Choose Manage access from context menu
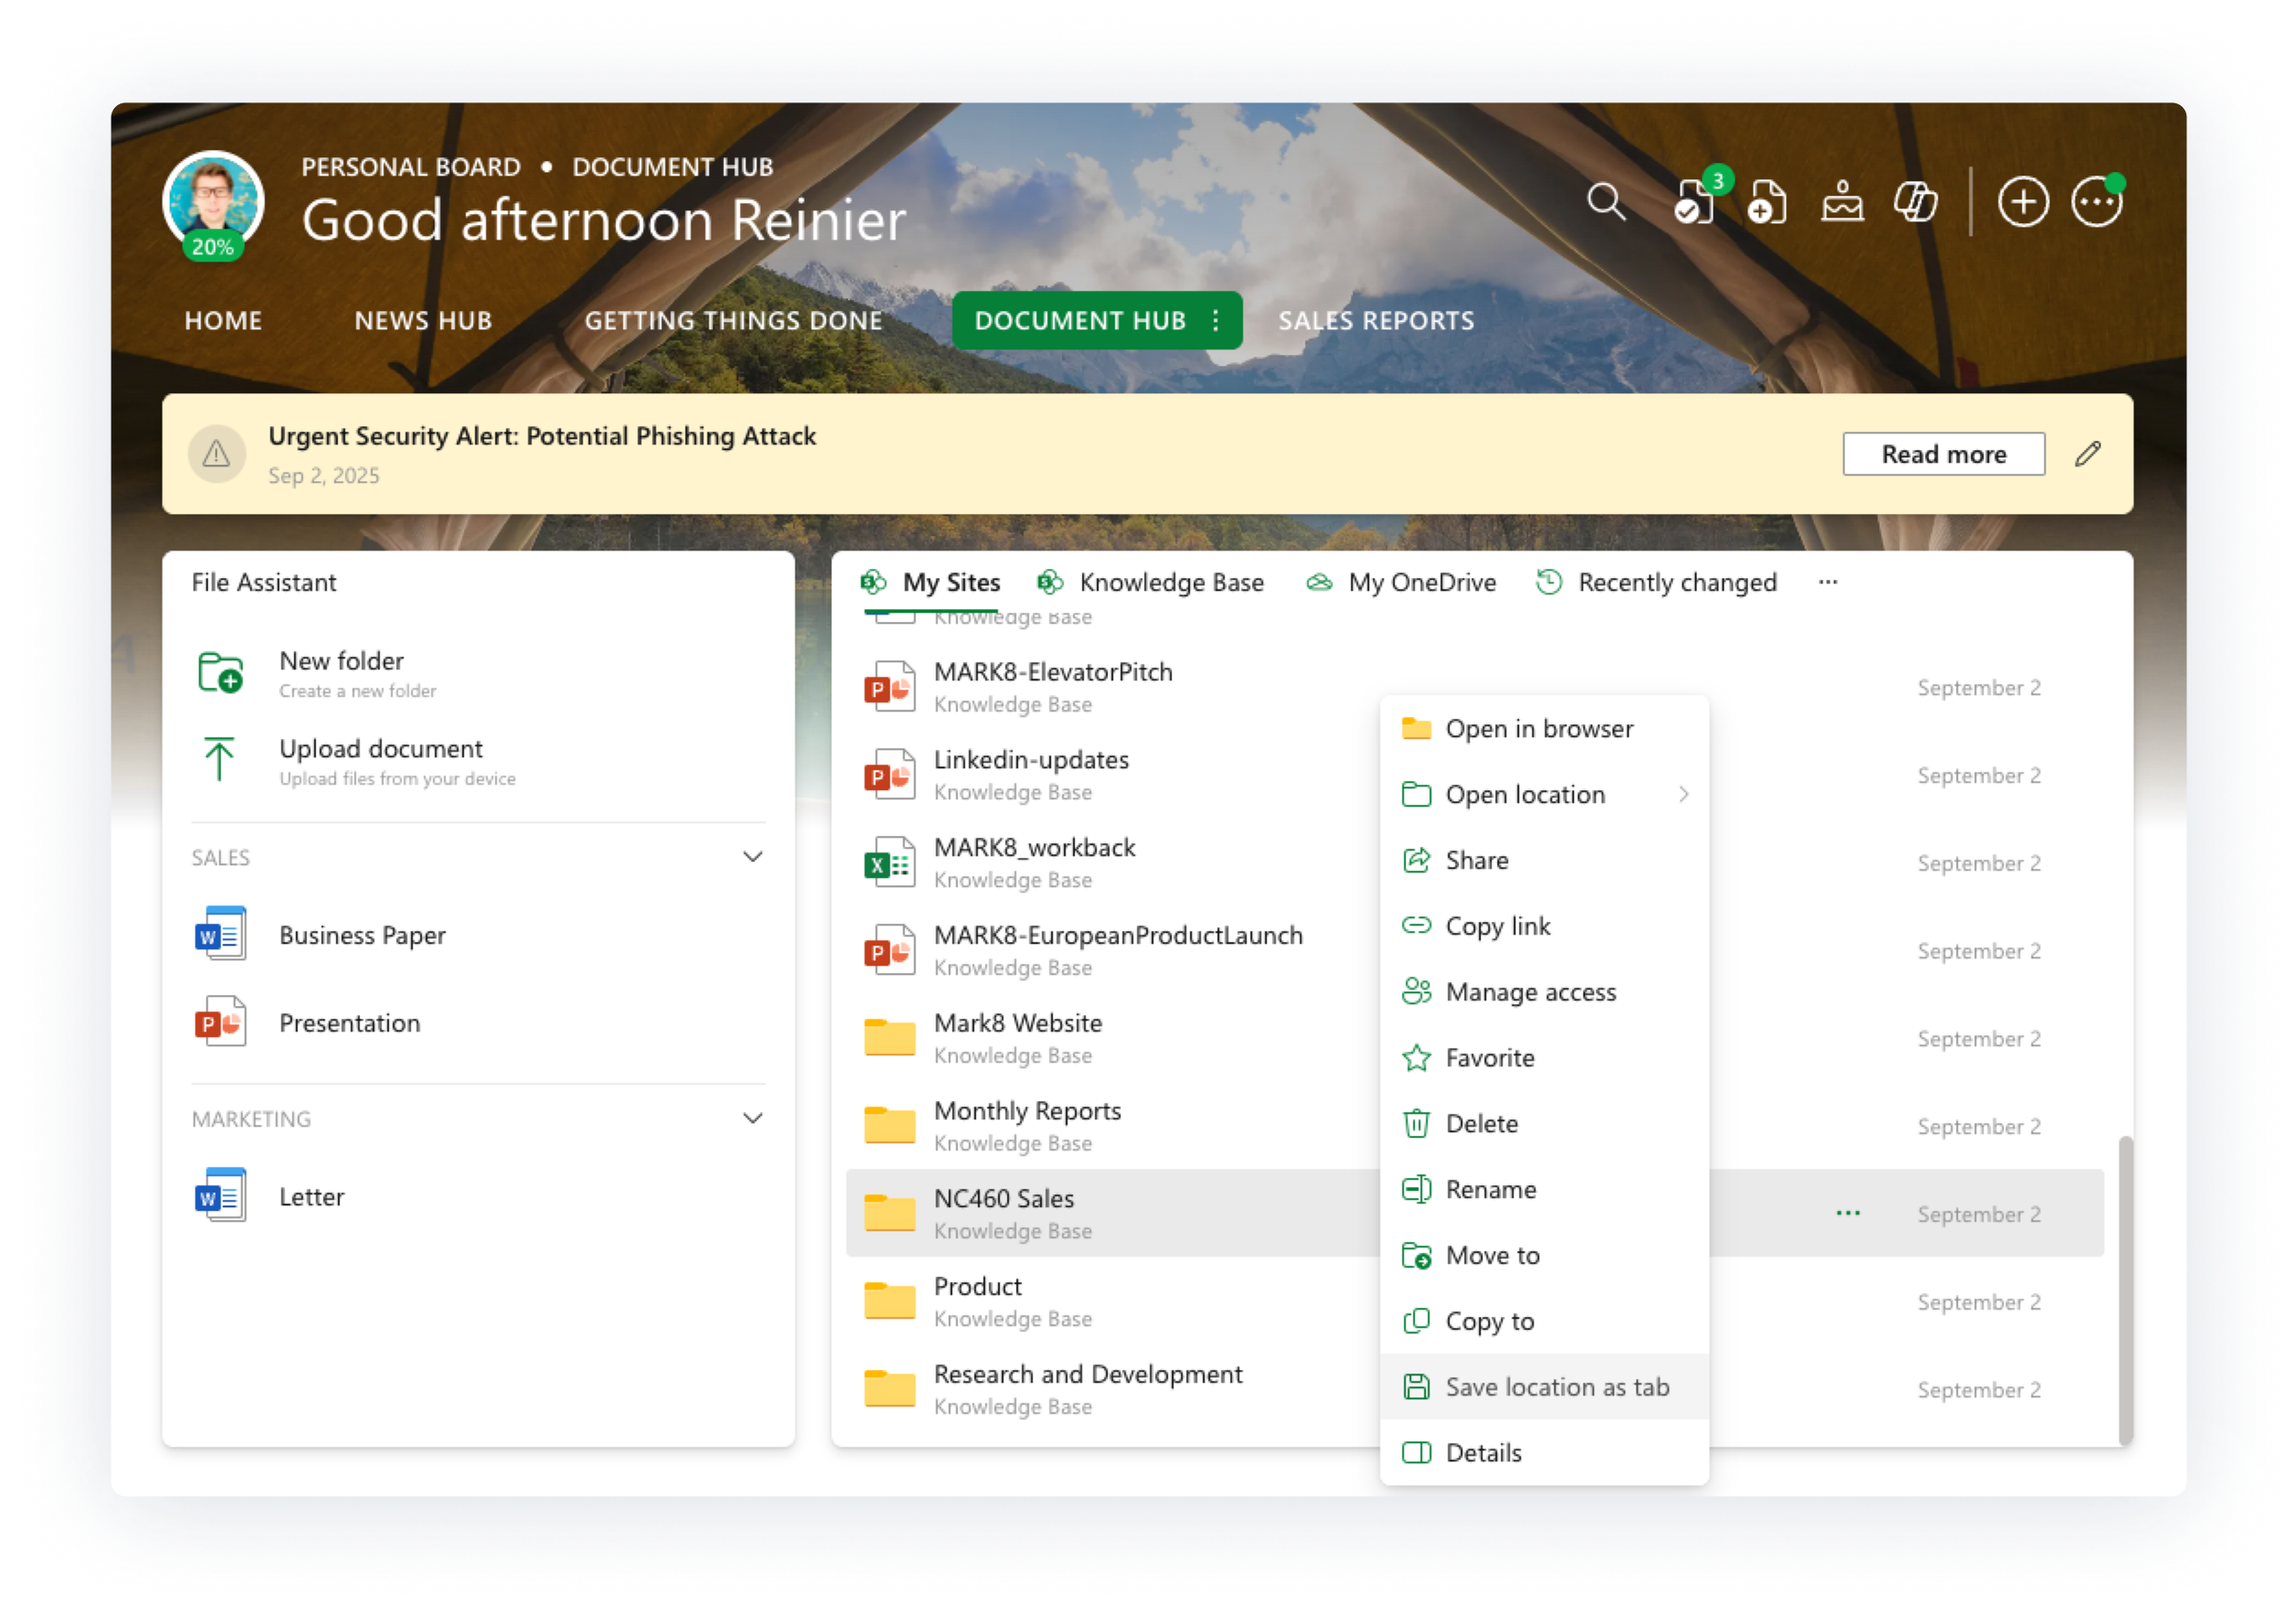The width and height of the screenshot is (2296, 1614). coord(1530,992)
